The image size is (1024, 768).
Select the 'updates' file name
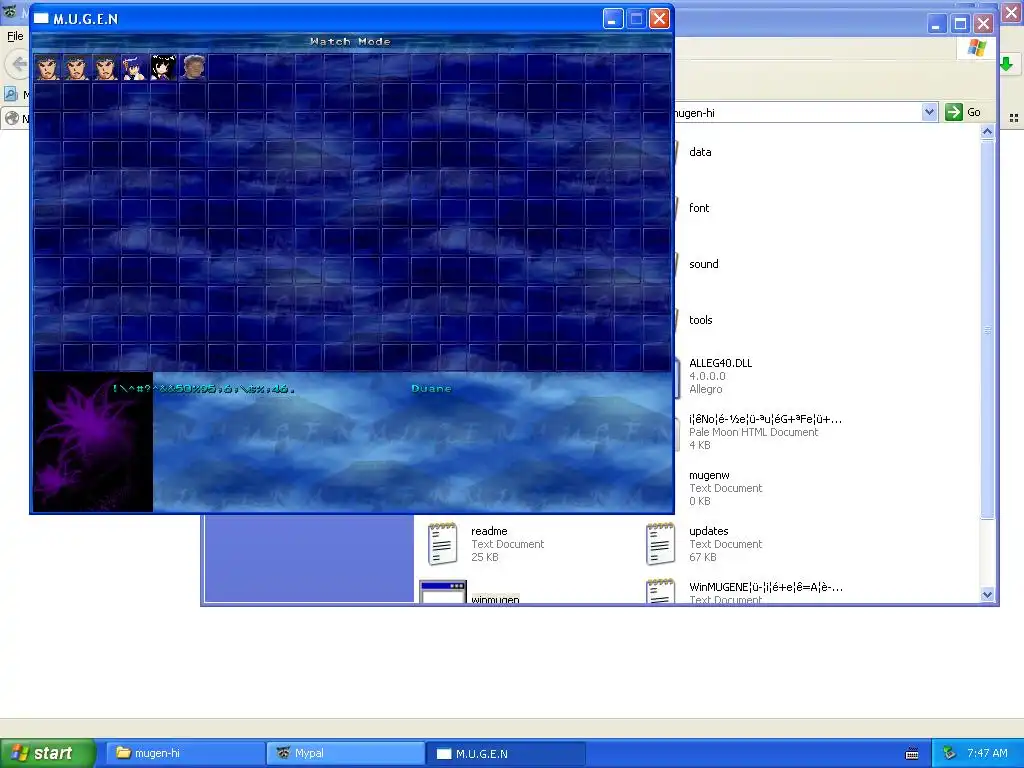click(709, 532)
